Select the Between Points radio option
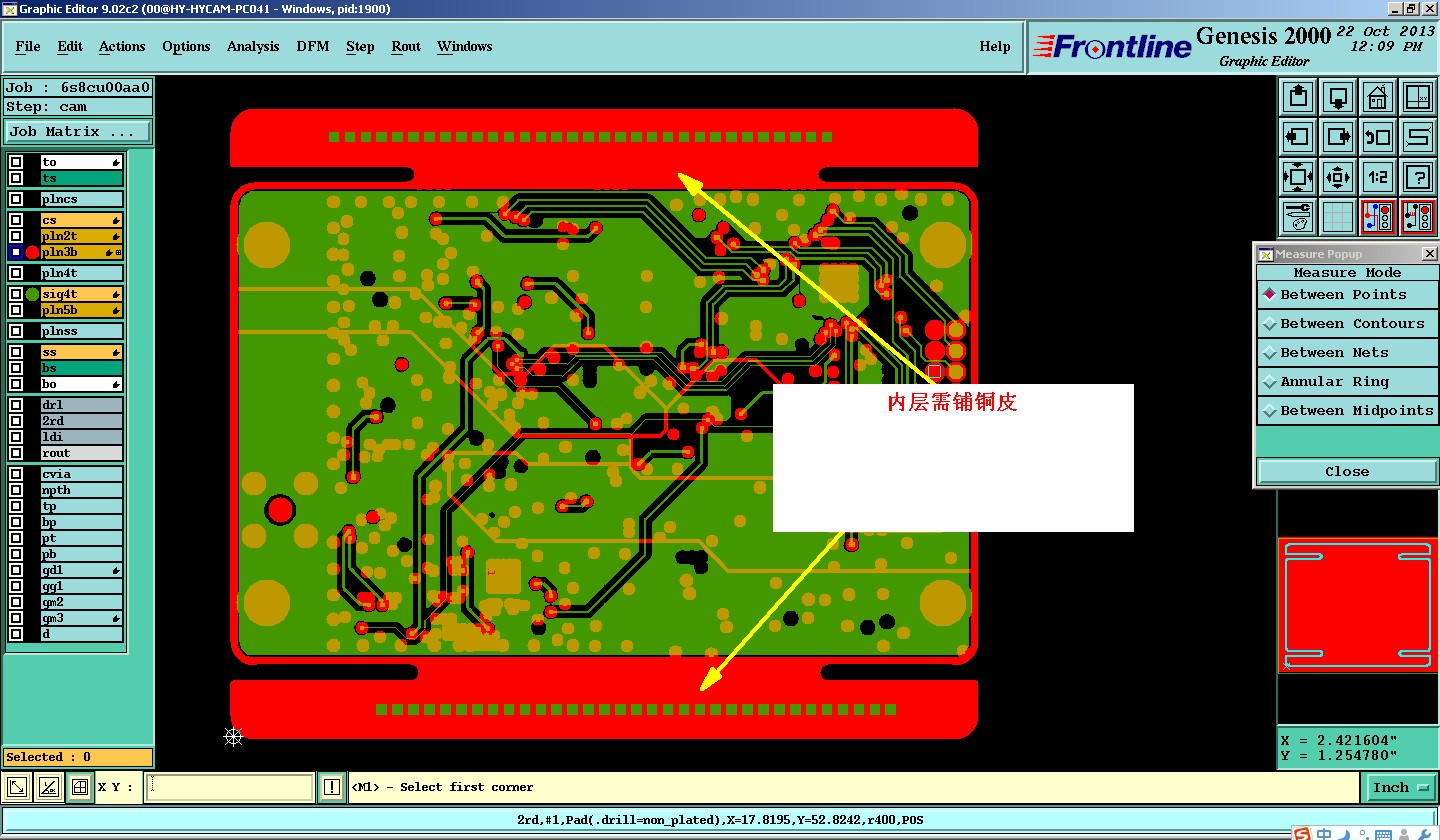The image size is (1440, 840). coord(1346,295)
